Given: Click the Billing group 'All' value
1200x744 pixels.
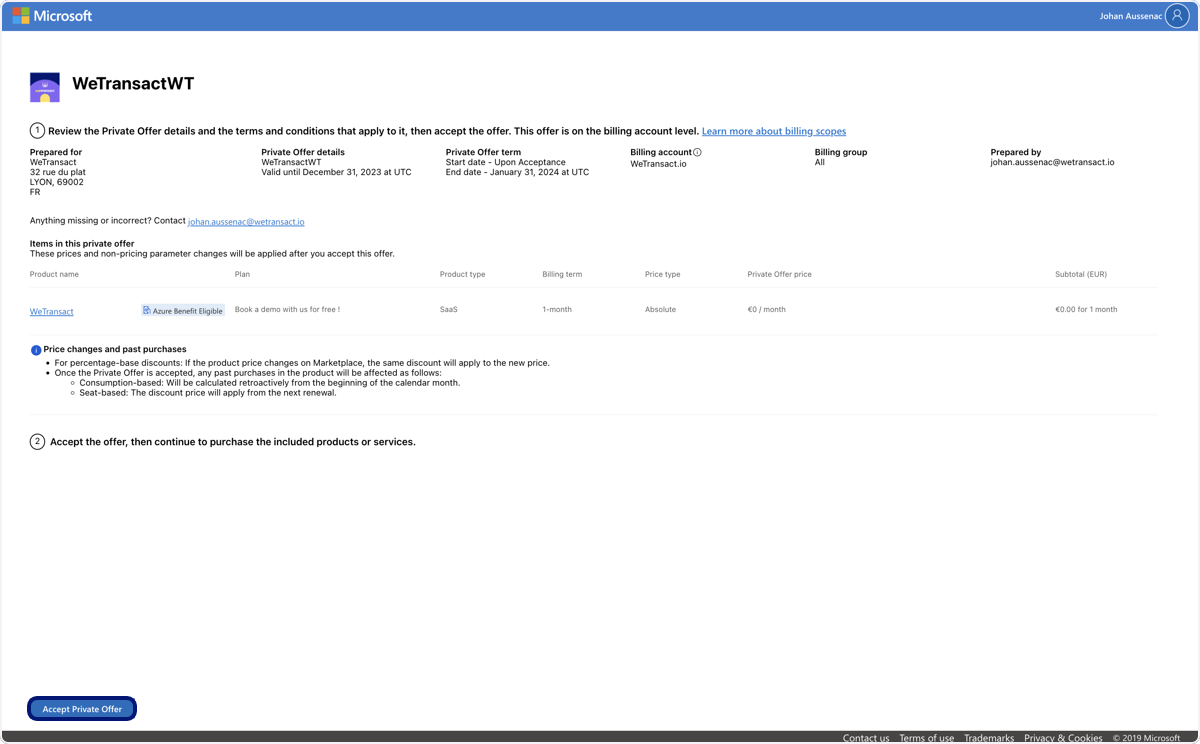Looking at the screenshot, I should pyautogui.click(x=820, y=162).
